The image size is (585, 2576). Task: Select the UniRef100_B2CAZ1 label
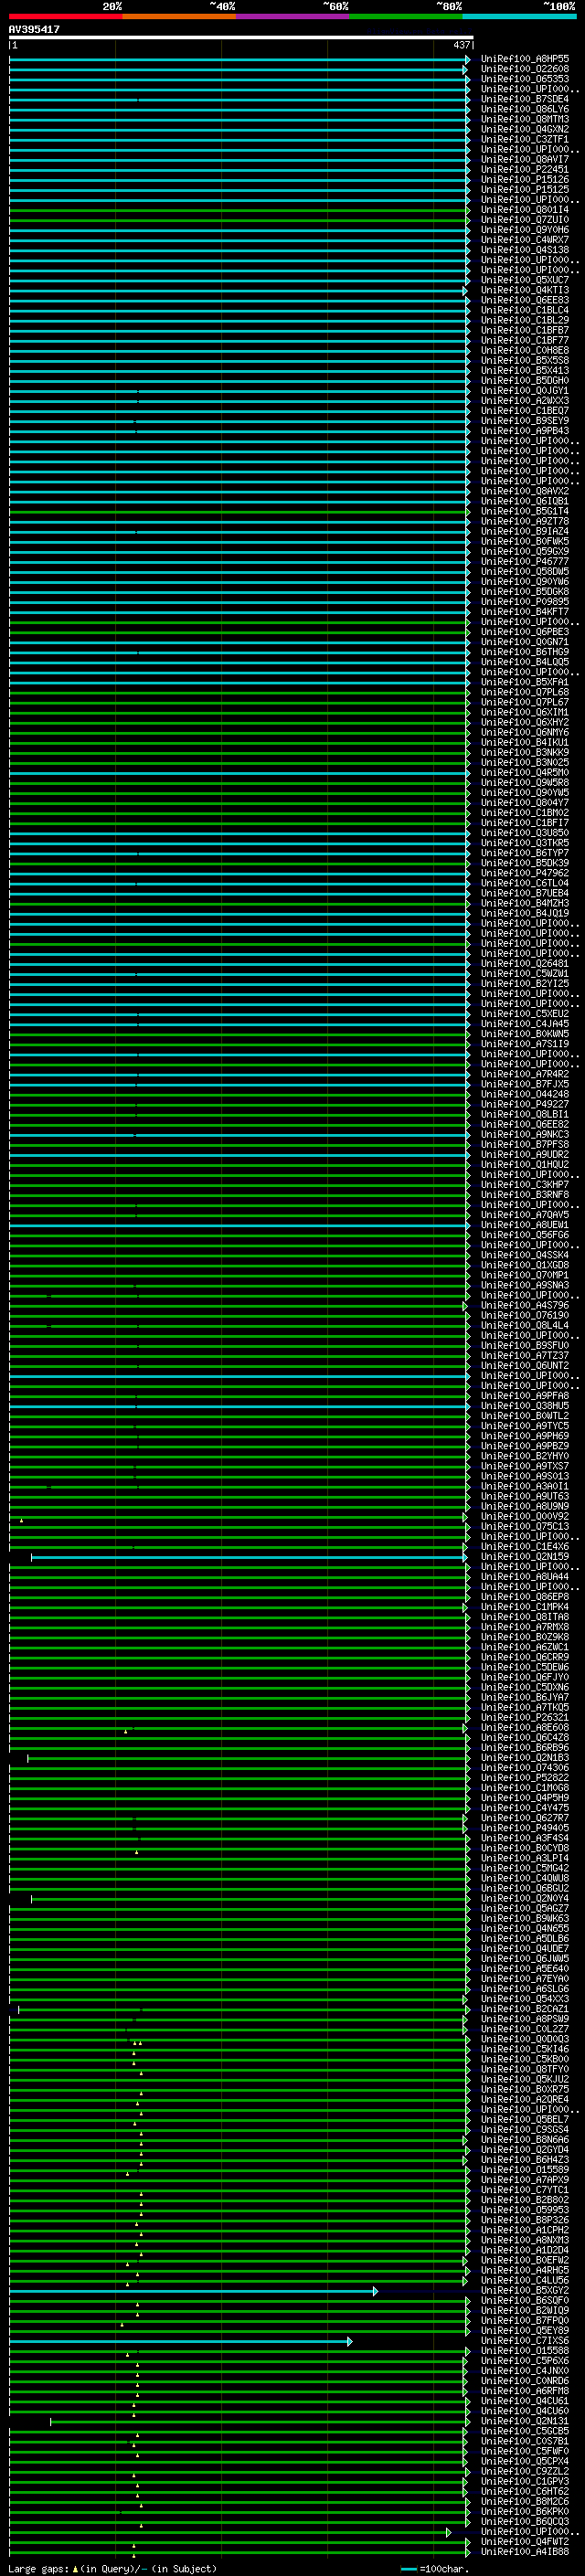click(525, 2009)
